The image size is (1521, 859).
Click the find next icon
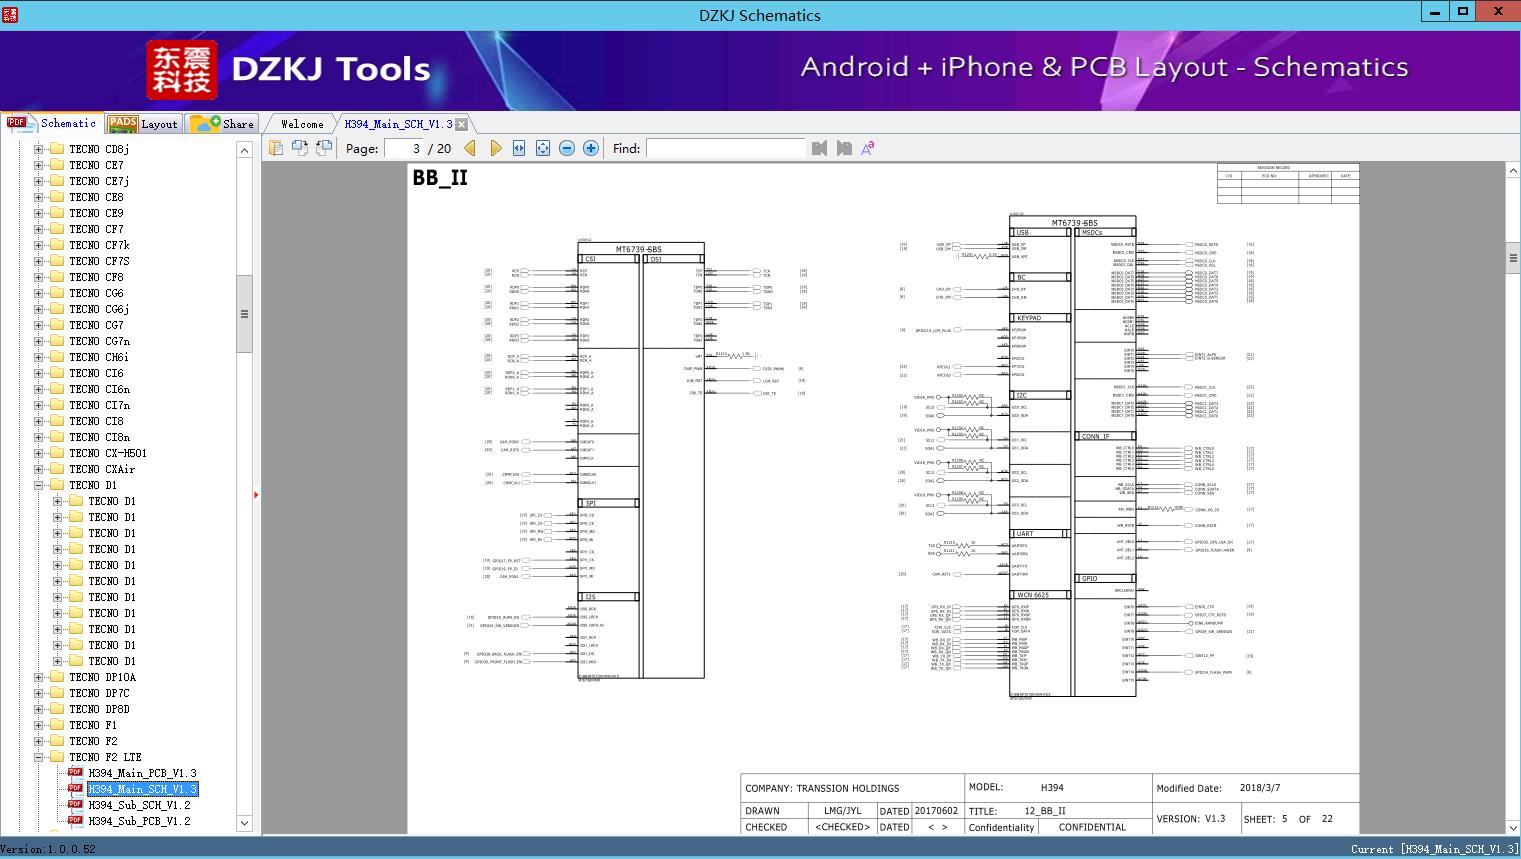coord(844,148)
